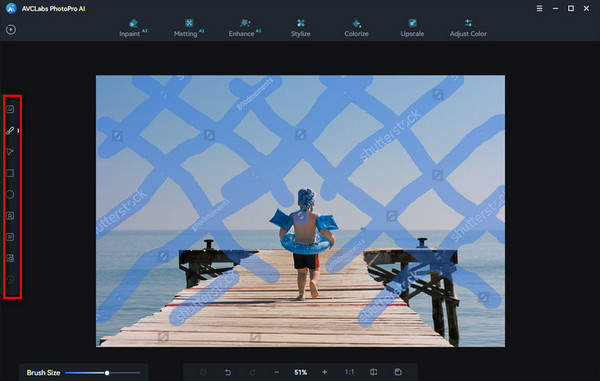This screenshot has width=600, height=381.
Task: Redo the brush stroke
Action: click(252, 372)
